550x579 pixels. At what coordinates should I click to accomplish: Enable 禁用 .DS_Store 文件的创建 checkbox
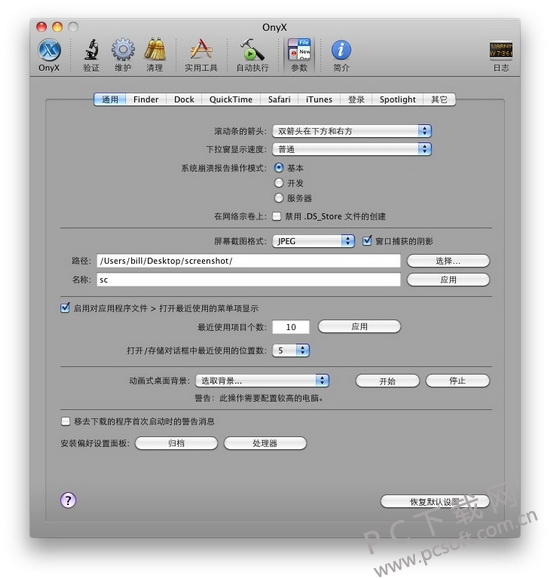(277, 216)
